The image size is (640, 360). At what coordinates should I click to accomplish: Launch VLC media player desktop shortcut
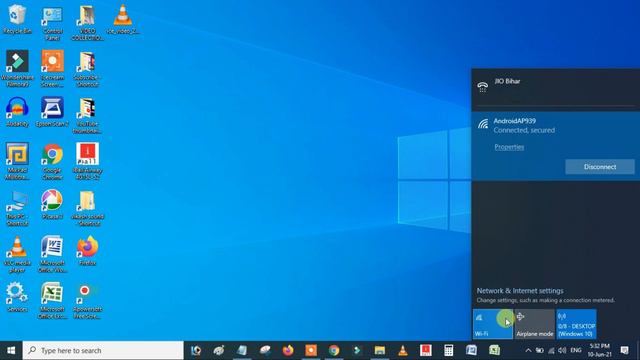tap(17, 254)
